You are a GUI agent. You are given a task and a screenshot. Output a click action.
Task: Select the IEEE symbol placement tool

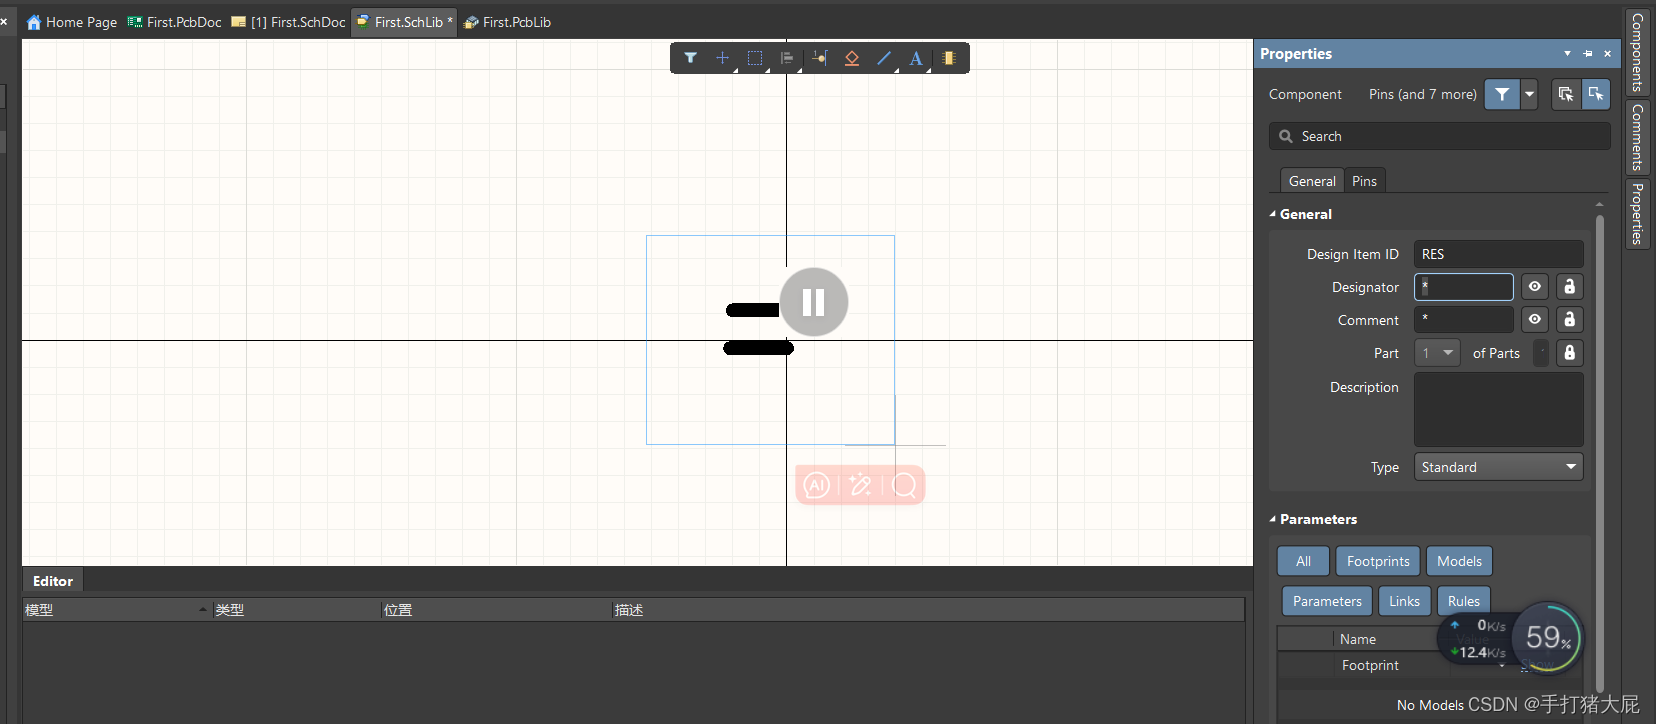pyautogui.click(x=852, y=58)
